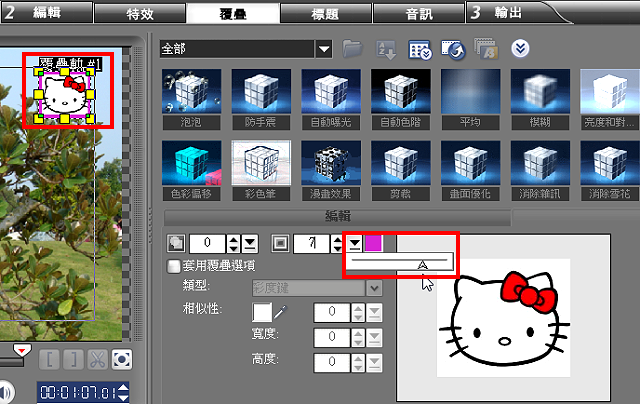
Task: Select the 色彩偏移 filter thumbnail
Action: click(191, 163)
